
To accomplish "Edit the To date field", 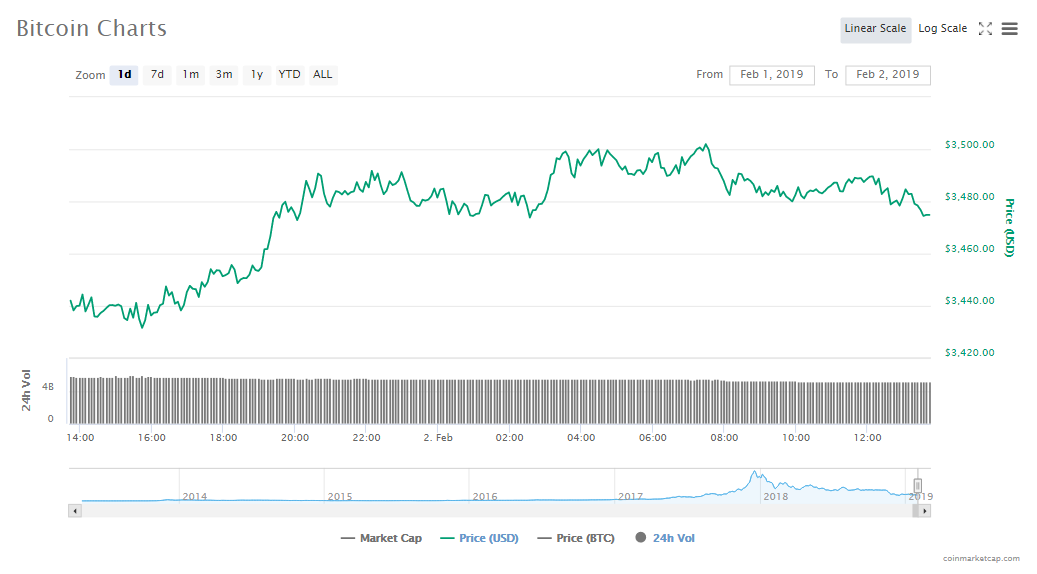I will [x=887, y=75].
